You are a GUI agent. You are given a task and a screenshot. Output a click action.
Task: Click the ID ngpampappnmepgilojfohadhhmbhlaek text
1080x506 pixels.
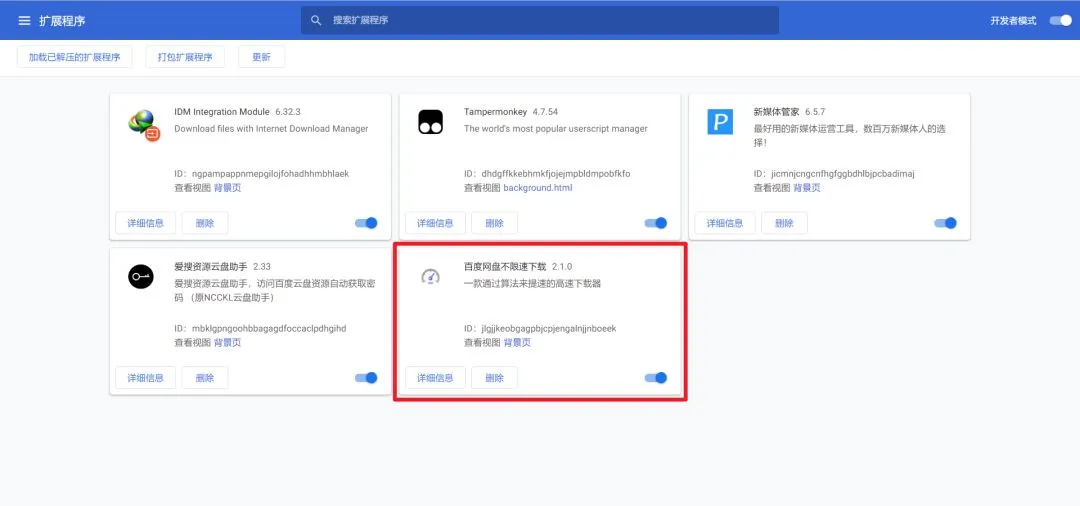pos(270,173)
